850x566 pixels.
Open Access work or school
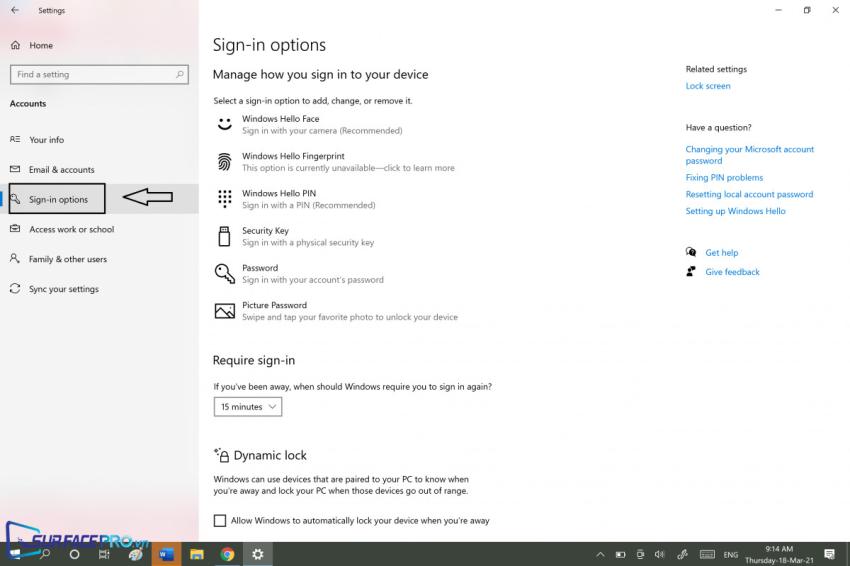click(99, 229)
